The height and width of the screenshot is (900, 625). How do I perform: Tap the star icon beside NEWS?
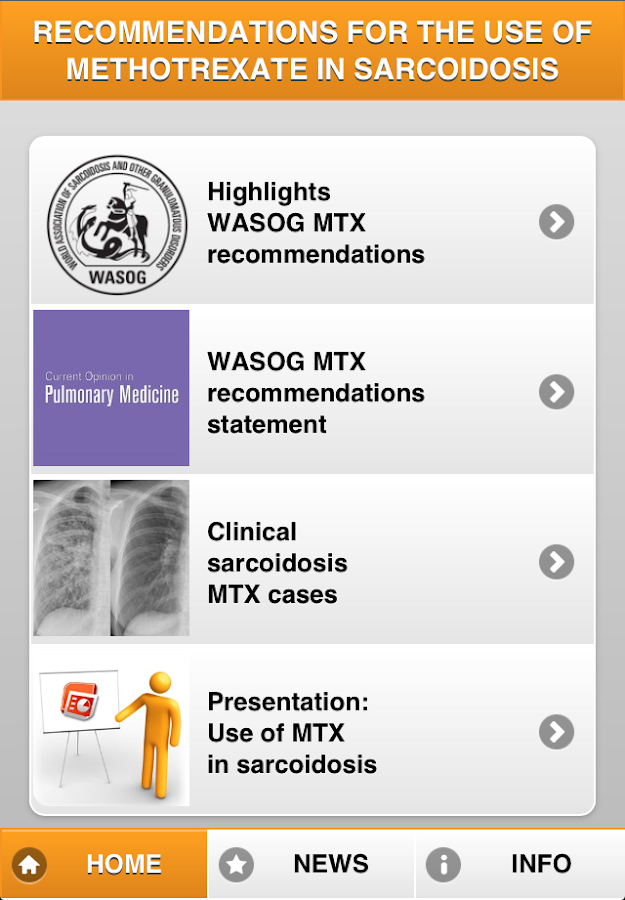point(237,865)
